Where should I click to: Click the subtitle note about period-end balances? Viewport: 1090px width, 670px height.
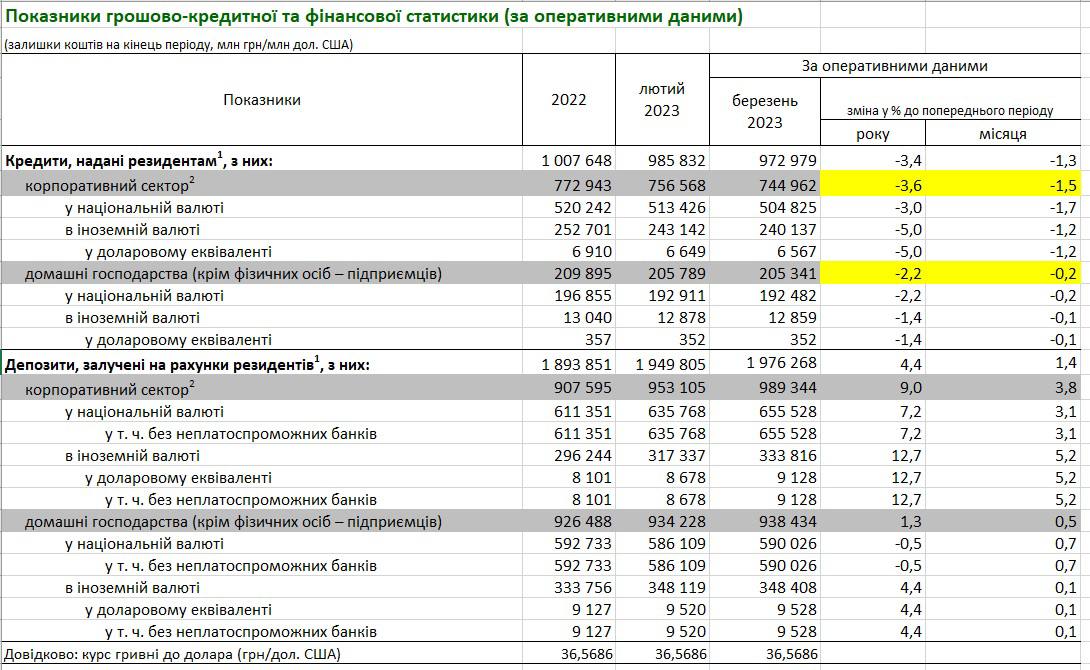tap(178, 45)
